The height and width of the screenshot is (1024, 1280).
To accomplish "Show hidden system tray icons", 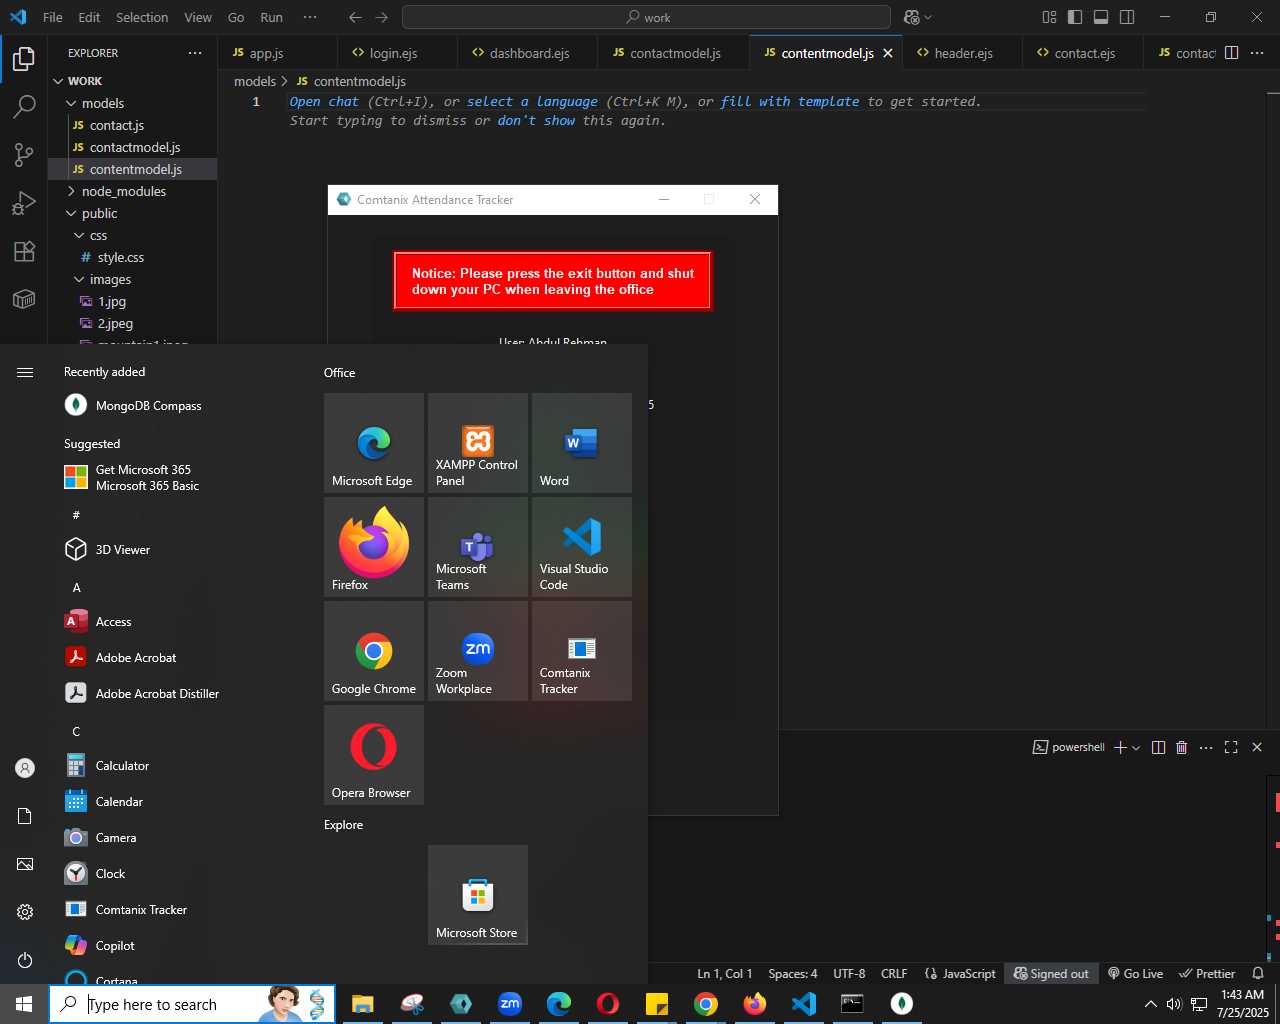I will tap(1150, 1004).
